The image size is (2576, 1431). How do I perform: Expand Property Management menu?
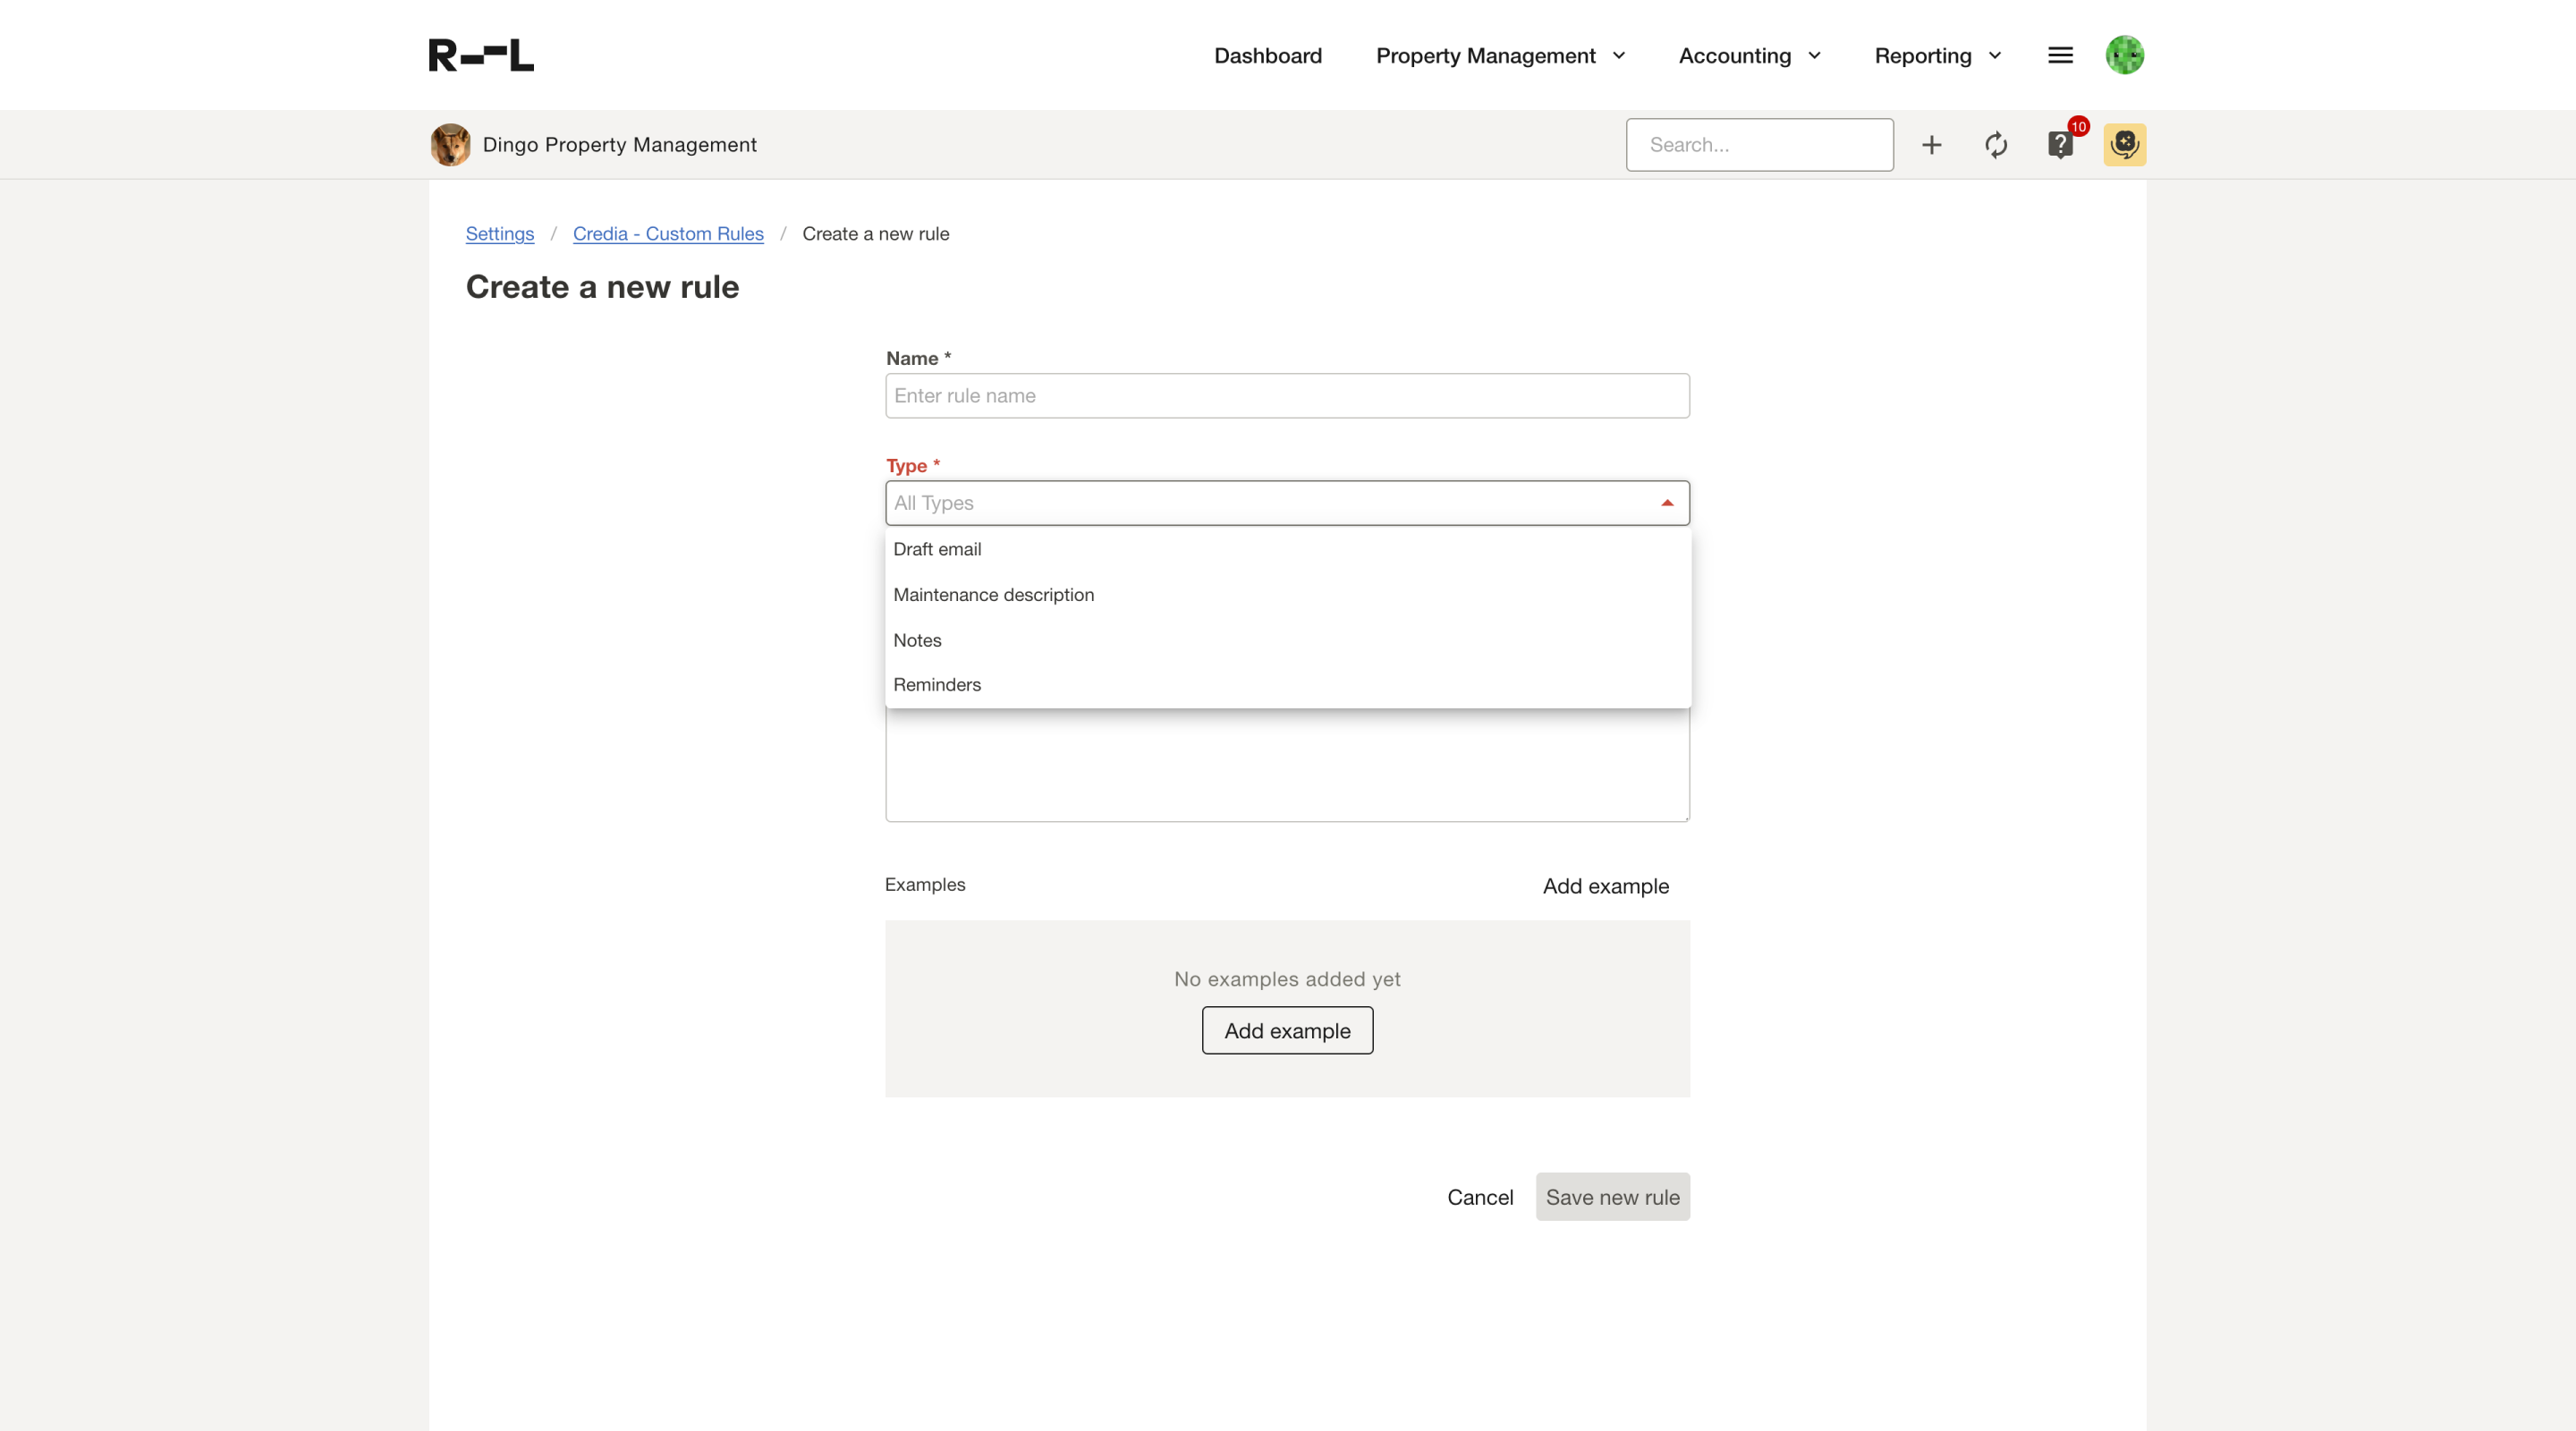point(1500,56)
